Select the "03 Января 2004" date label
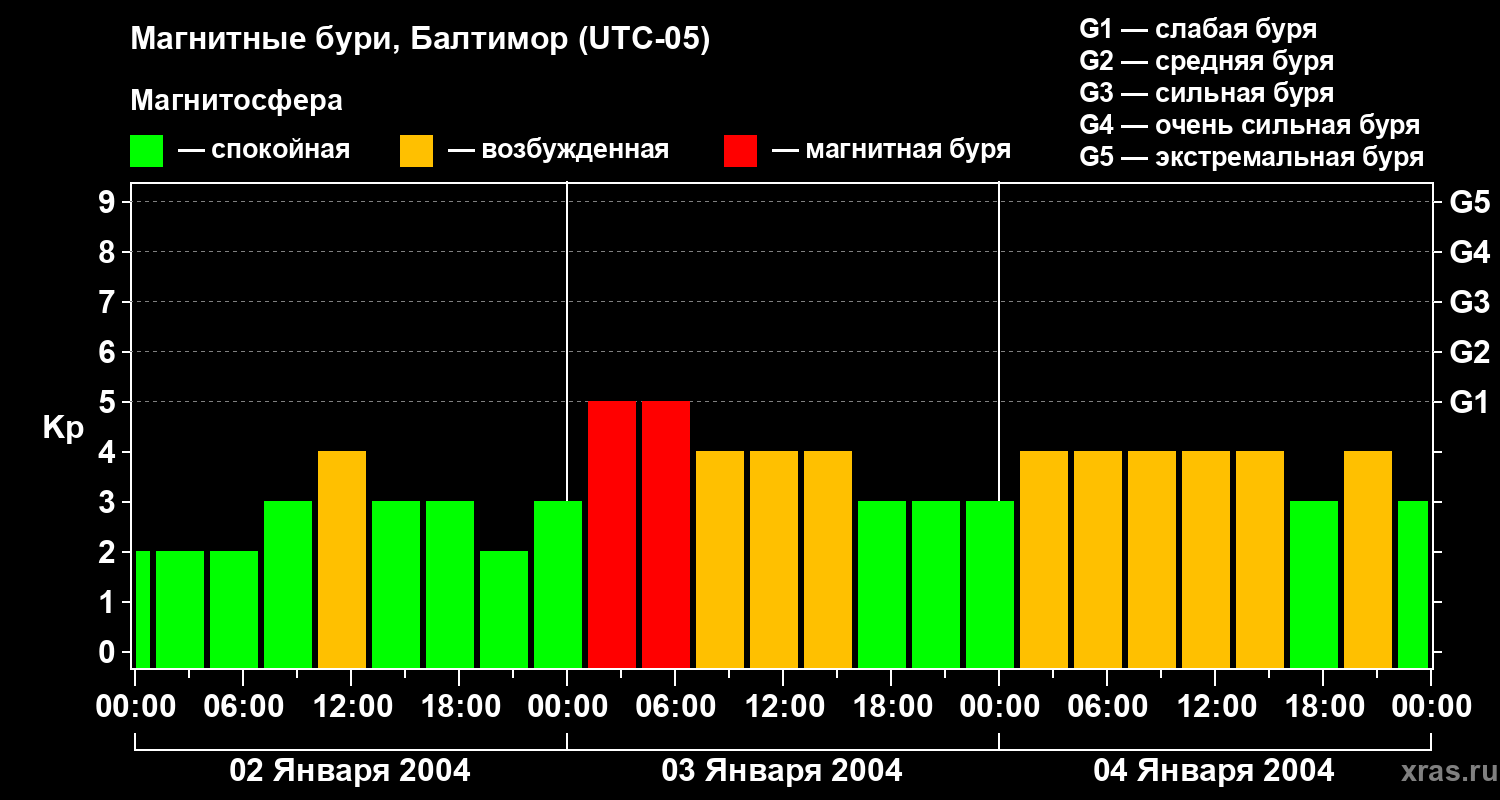1500x800 pixels. tap(782, 771)
